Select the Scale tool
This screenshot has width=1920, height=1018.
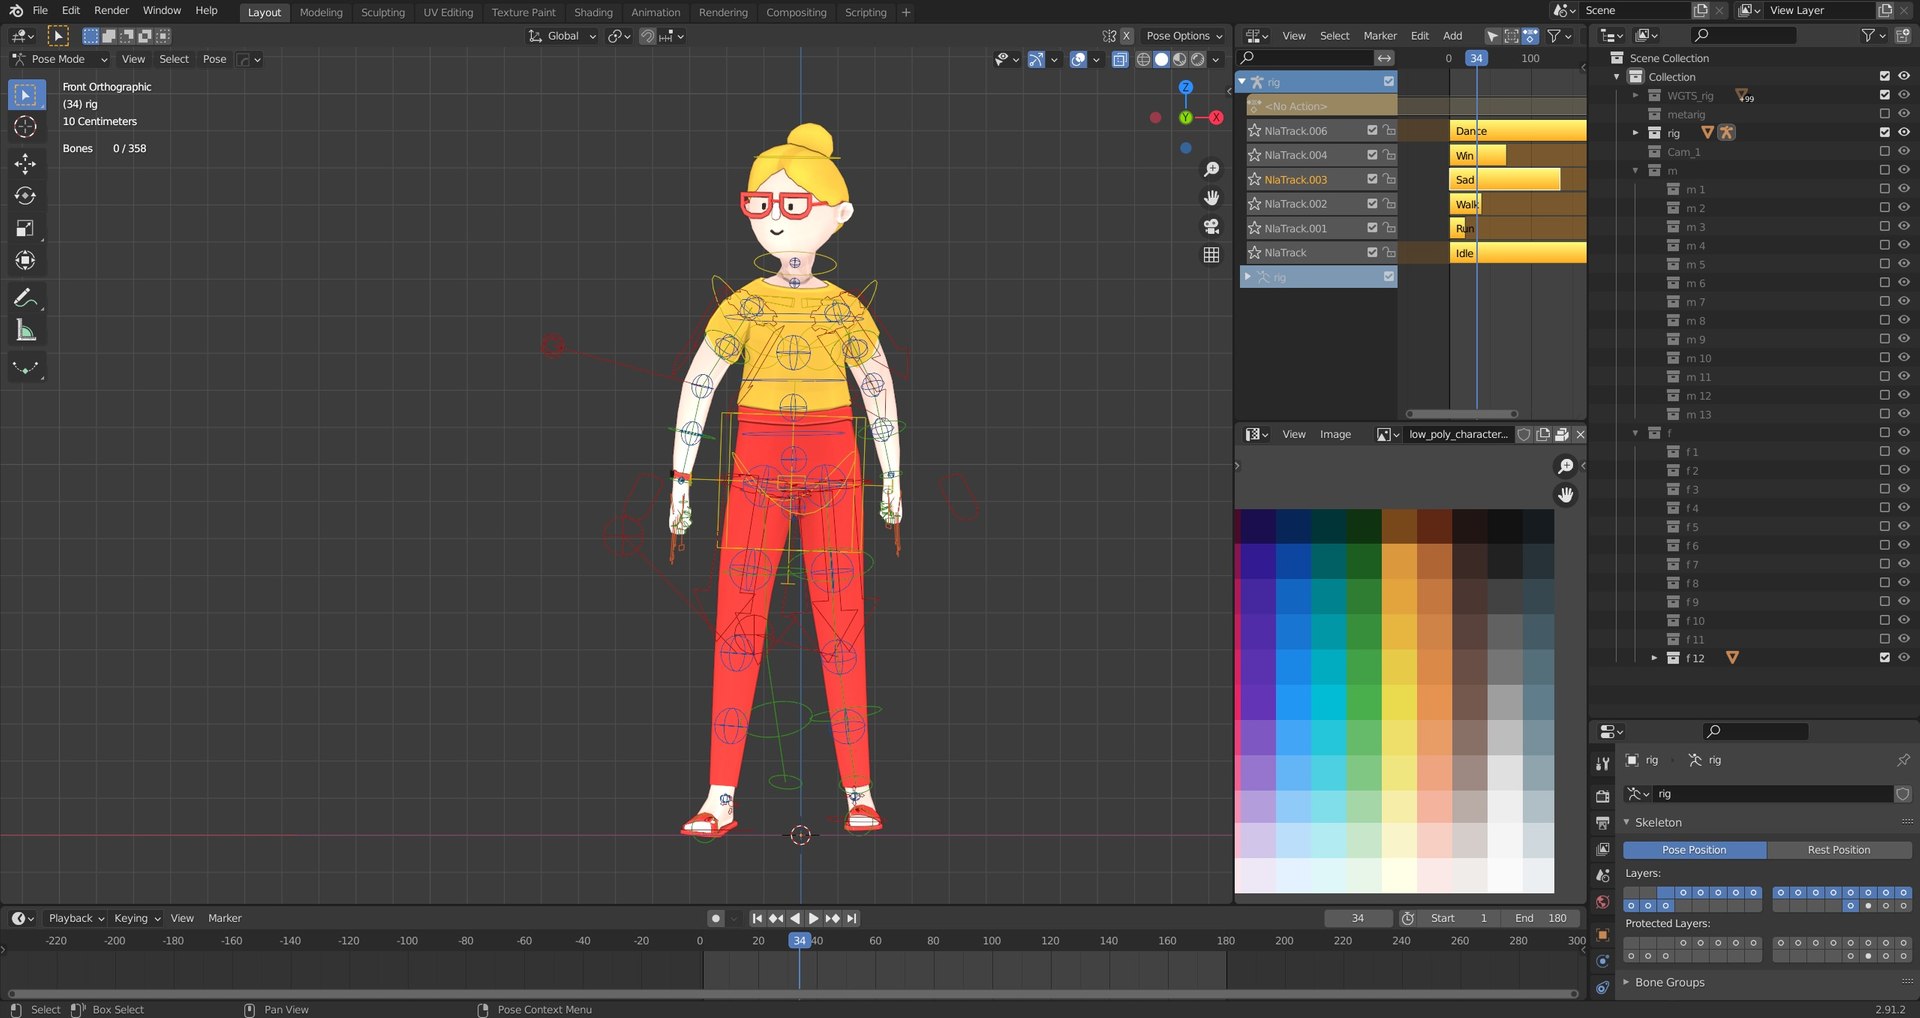coord(25,228)
